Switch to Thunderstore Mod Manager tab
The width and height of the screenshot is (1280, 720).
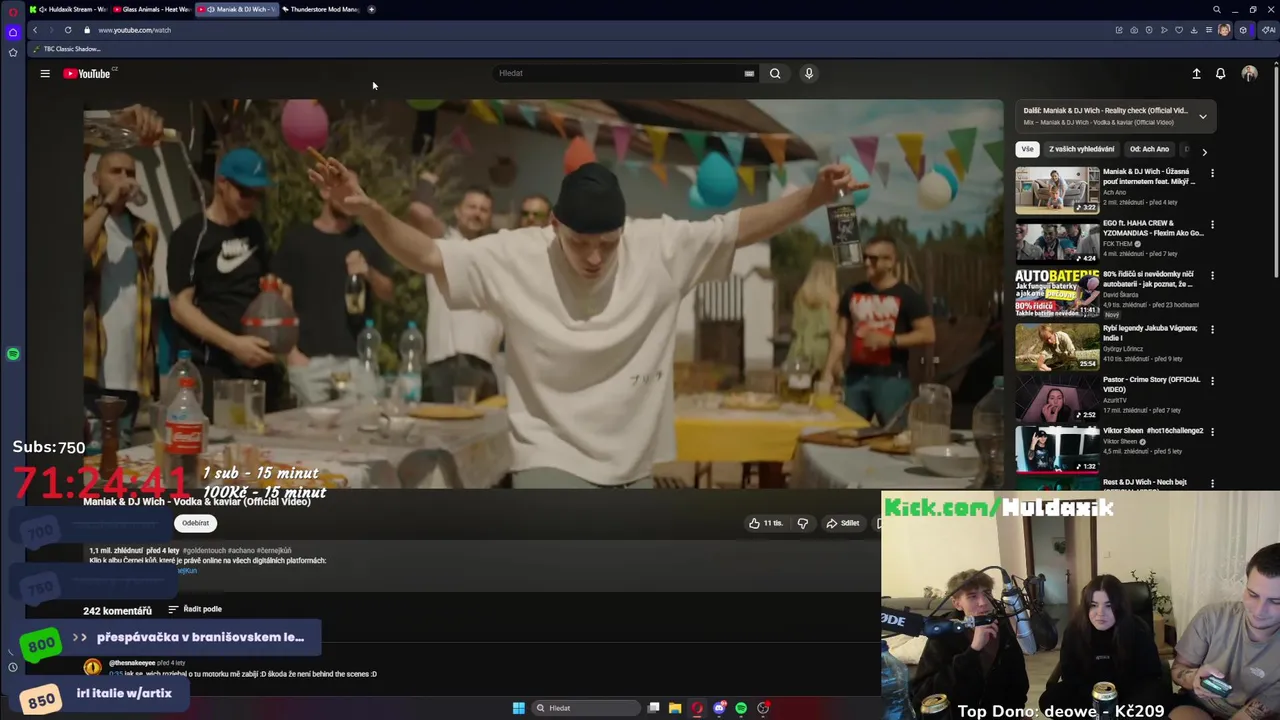click(321, 9)
